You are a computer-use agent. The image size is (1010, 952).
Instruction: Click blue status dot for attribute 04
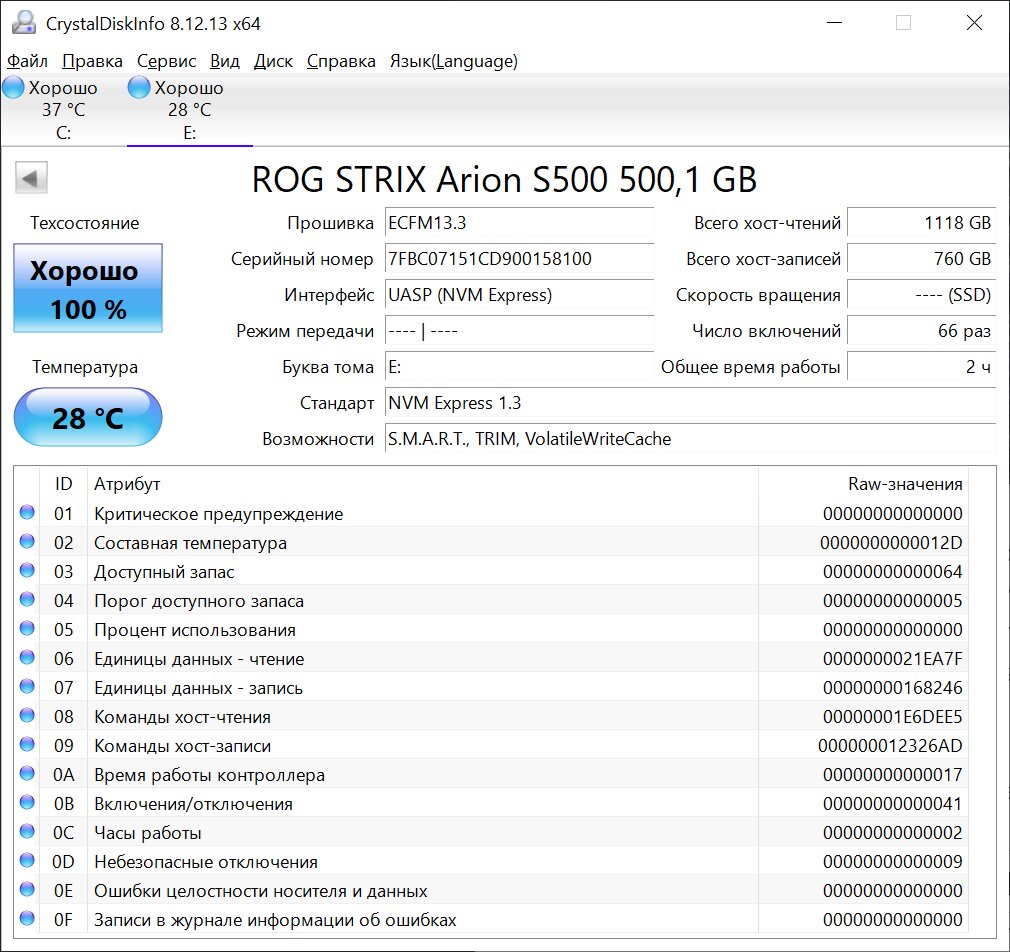pyautogui.click(x=27, y=600)
